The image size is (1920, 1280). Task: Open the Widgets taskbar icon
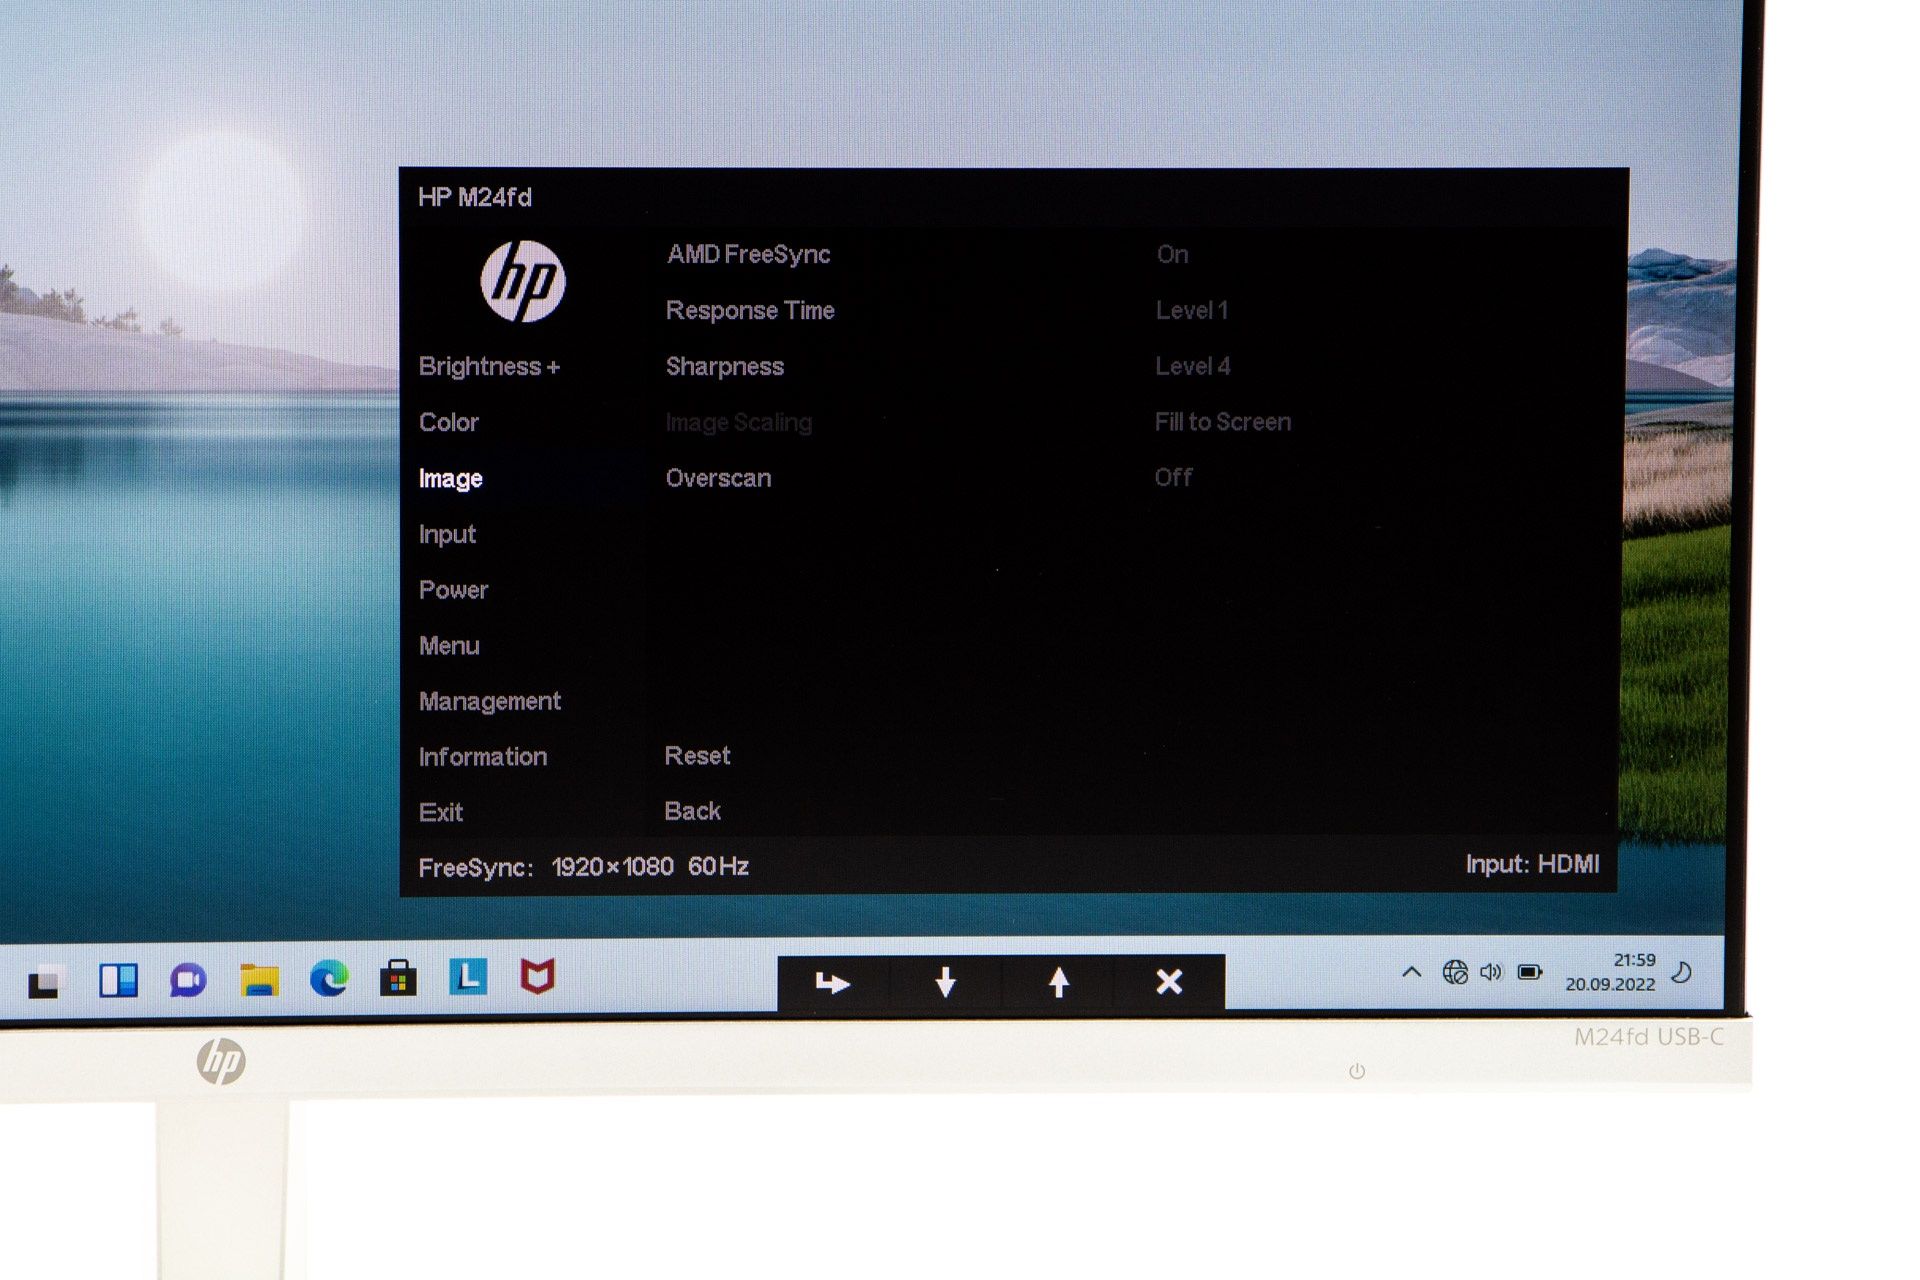118,981
